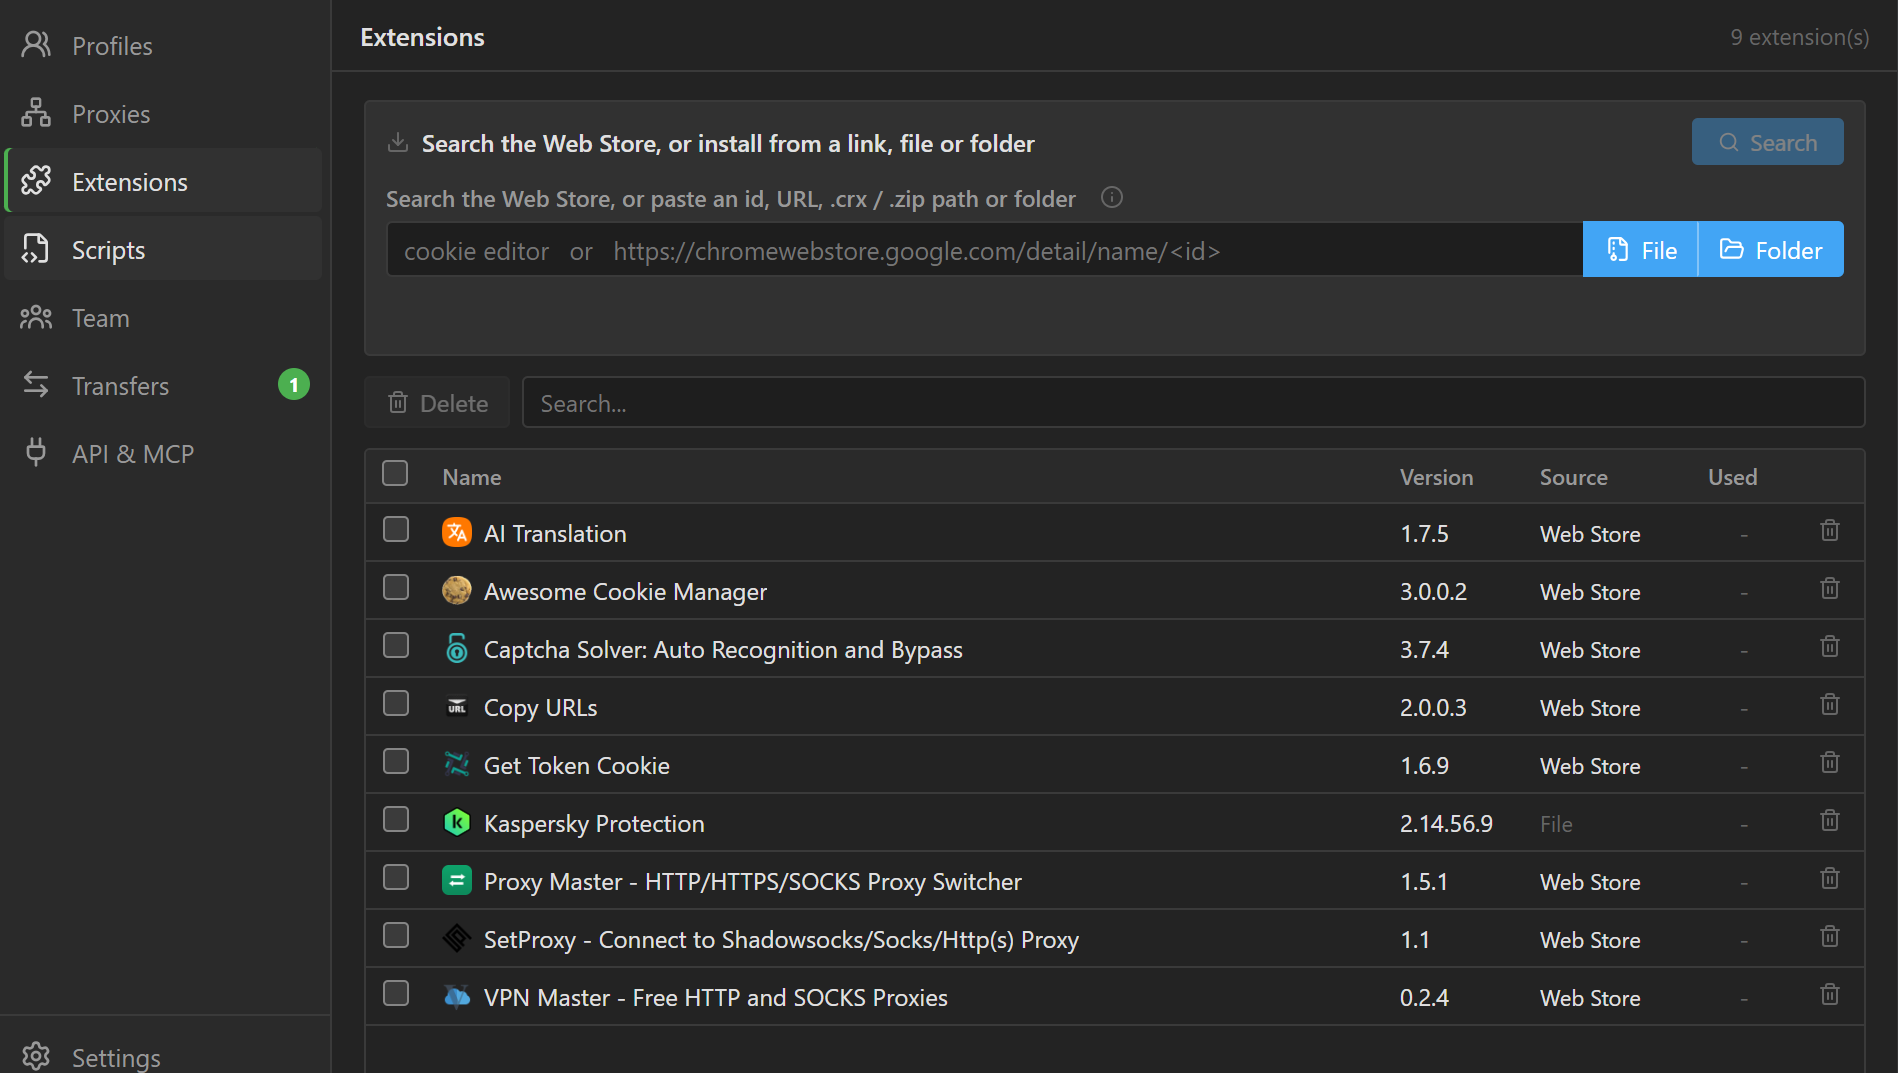Select the VPN Master row checkbox
Viewport: 1898px width, 1073px height.
click(x=396, y=993)
